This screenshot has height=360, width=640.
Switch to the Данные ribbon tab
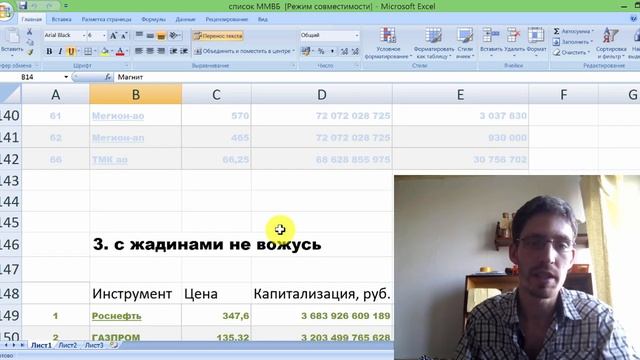pos(185,19)
